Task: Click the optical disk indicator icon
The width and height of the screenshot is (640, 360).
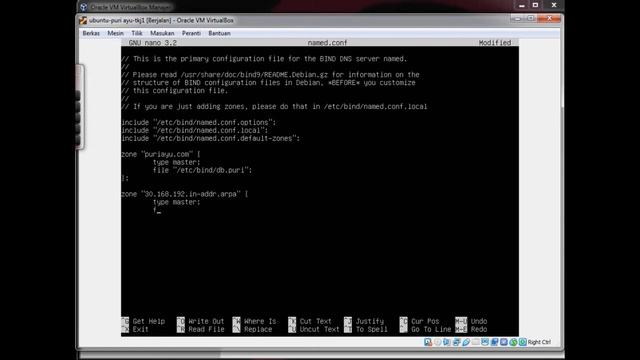Action: pyautogui.click(x=438, y=342)
